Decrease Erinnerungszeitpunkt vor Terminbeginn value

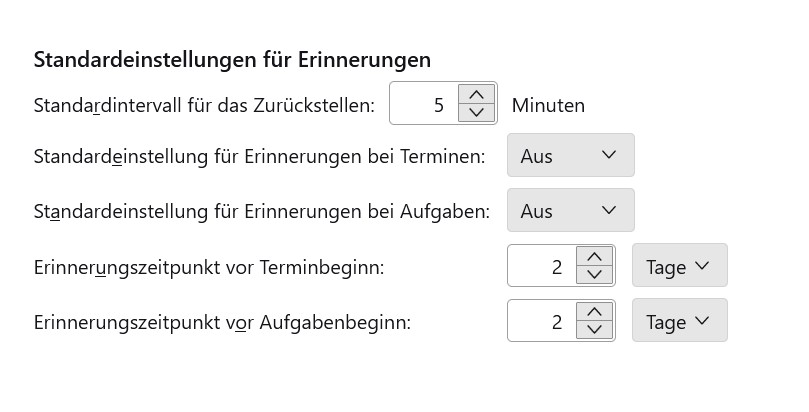pyautogui.click(x=595, y=276)
